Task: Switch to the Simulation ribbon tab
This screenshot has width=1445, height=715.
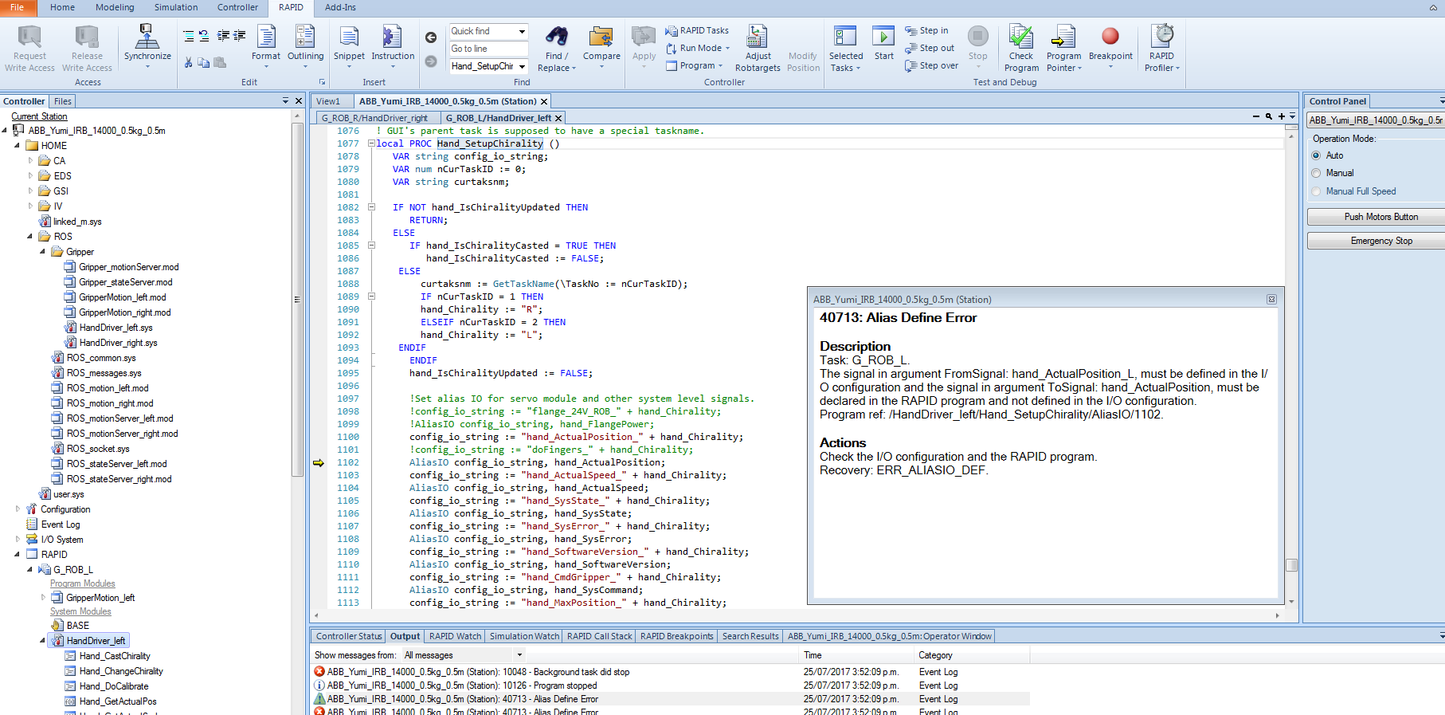Action: point(175,7)
